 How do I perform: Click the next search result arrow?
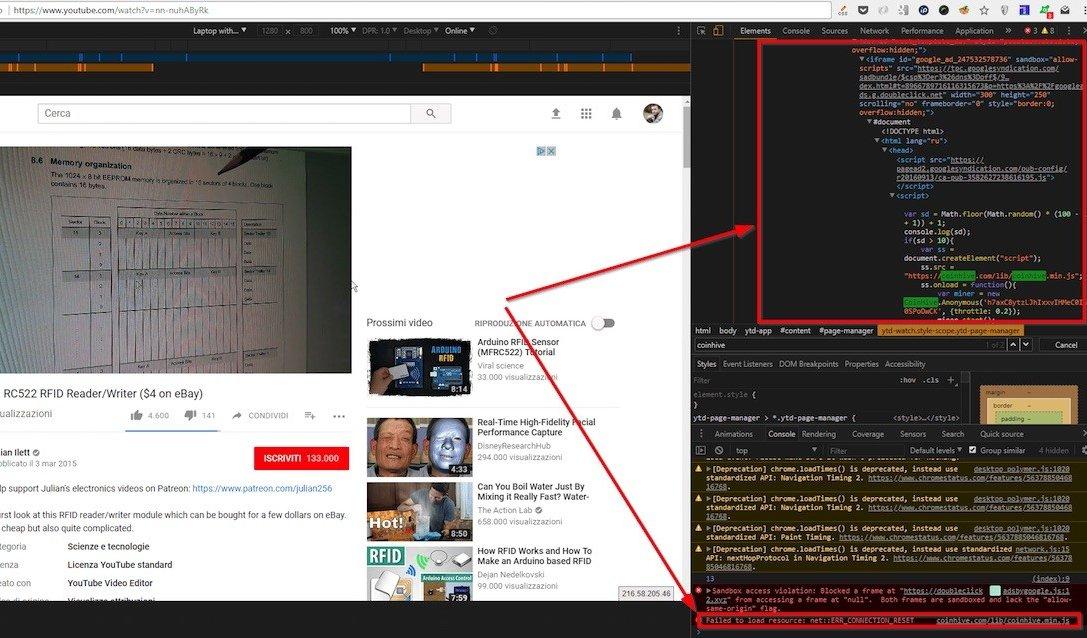coord(1026,345)
